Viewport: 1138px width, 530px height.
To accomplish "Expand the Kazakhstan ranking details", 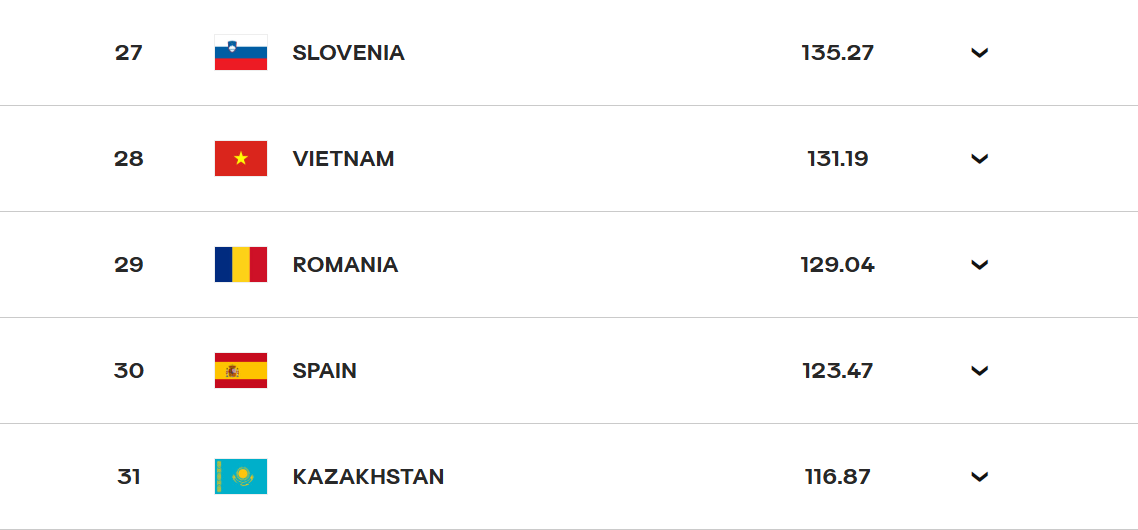I will (980, 476).
